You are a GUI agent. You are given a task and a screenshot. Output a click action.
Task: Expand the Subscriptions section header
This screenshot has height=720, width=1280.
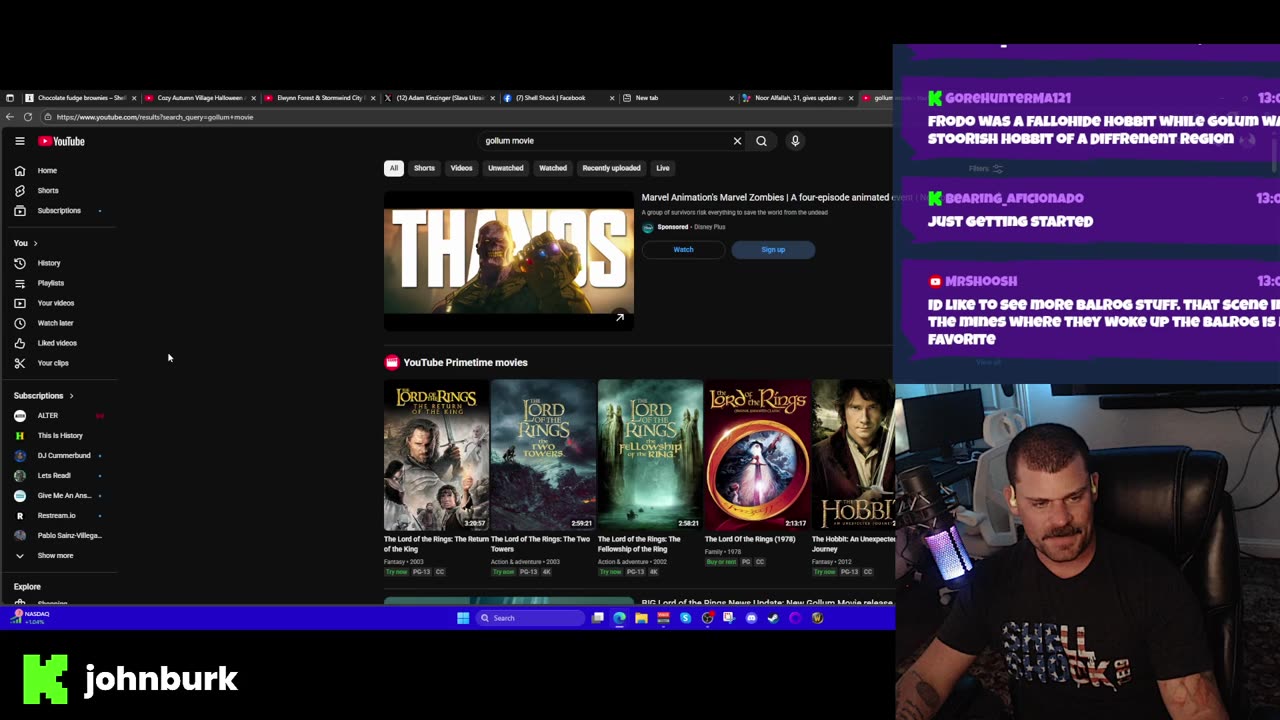point(44,396)
